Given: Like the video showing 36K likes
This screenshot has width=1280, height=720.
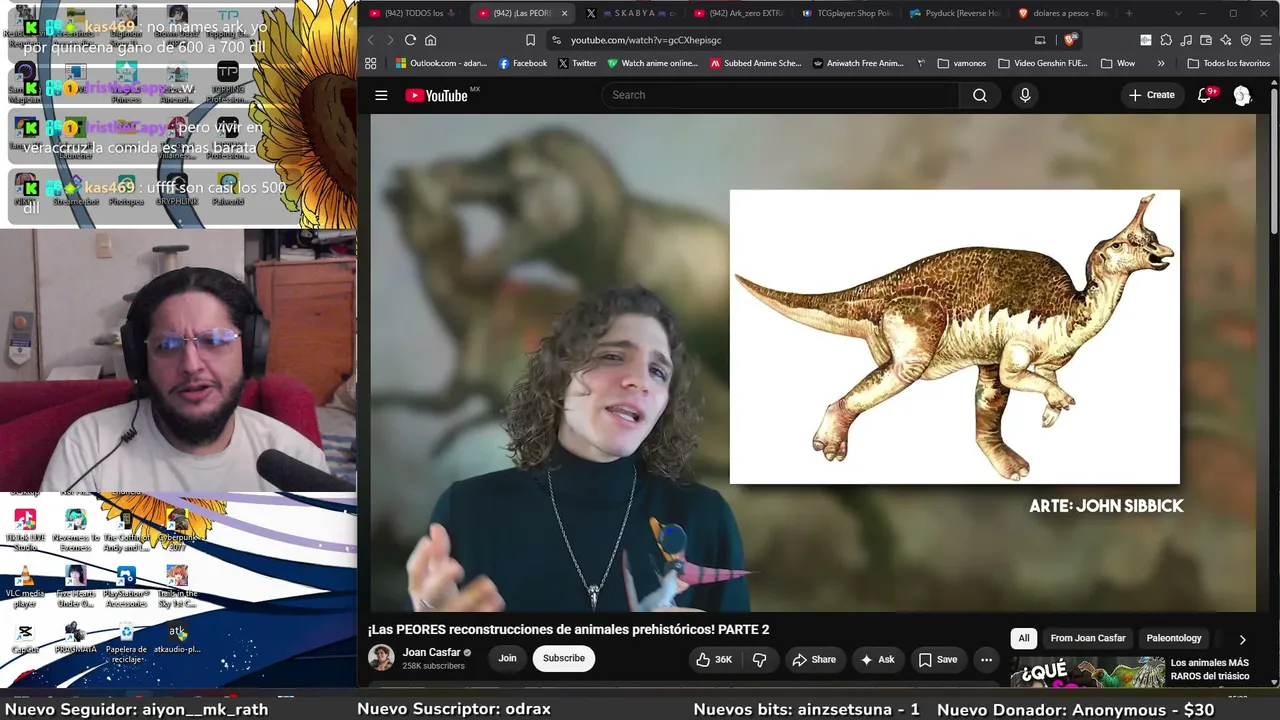Looking at the screenshot, I should 714,659.
